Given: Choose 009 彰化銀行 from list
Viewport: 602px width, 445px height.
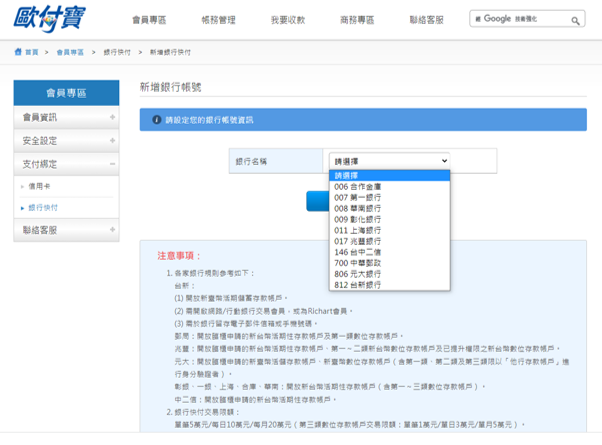Looking at the screenshot, I should (x=389, y=219).
